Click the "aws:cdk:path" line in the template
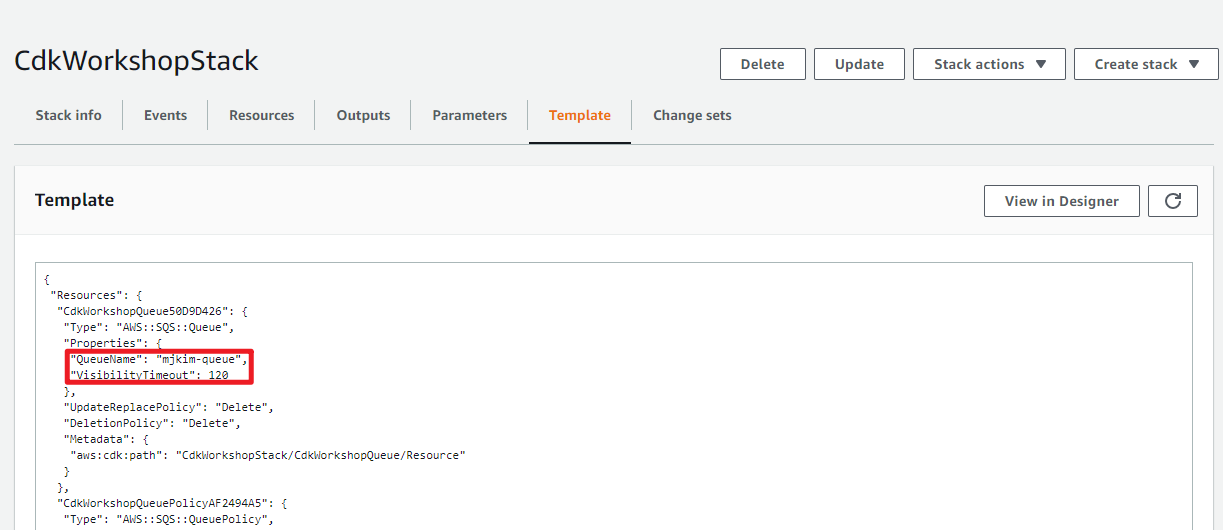The height and width of the screenshot is (530, 1223). click(x=268, y=455)
